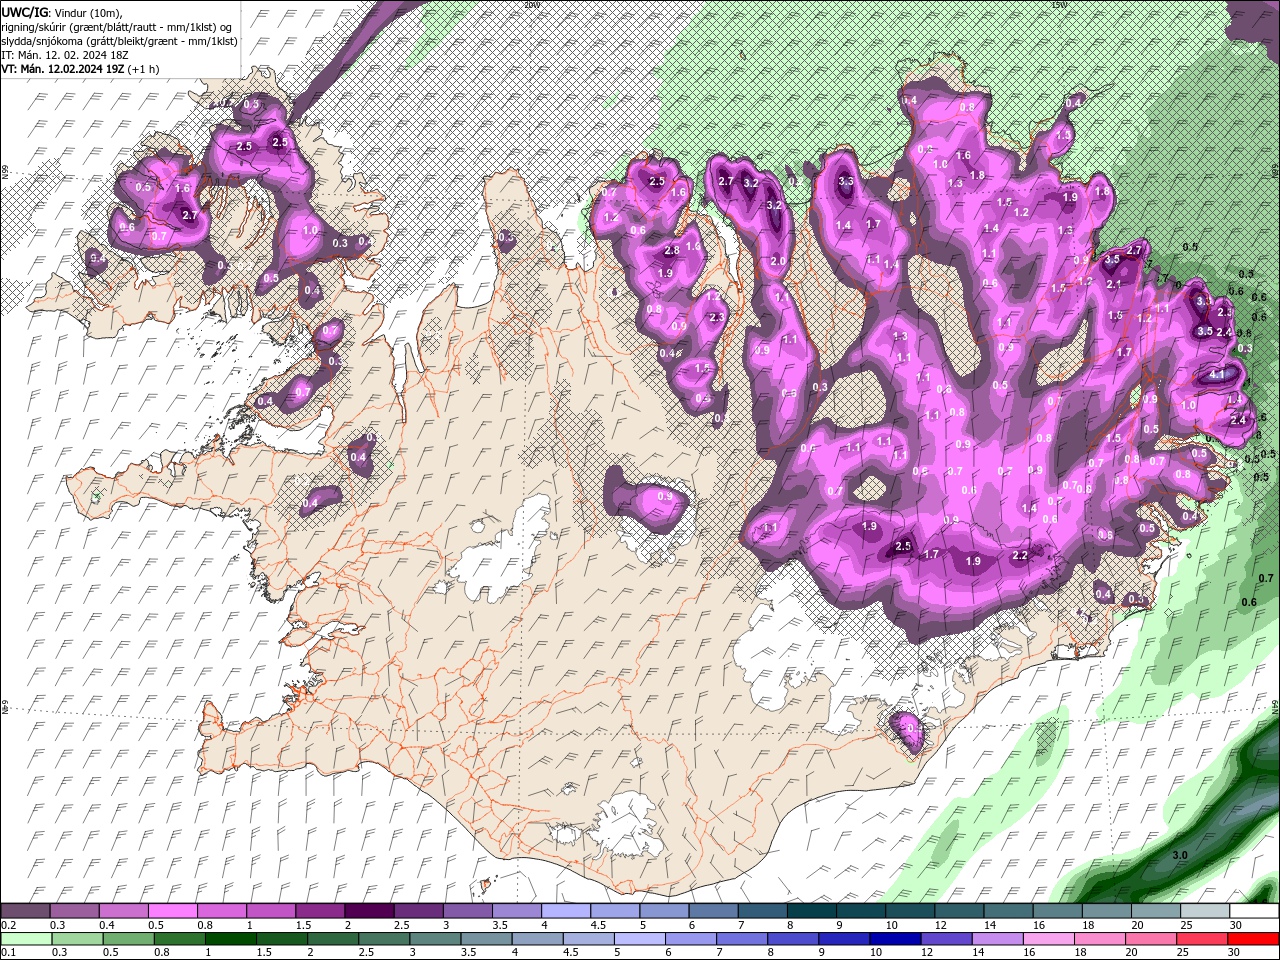Click the lower legend swatch starting at 9
This screenshot has height=960, width=1280.
point(842,939)
